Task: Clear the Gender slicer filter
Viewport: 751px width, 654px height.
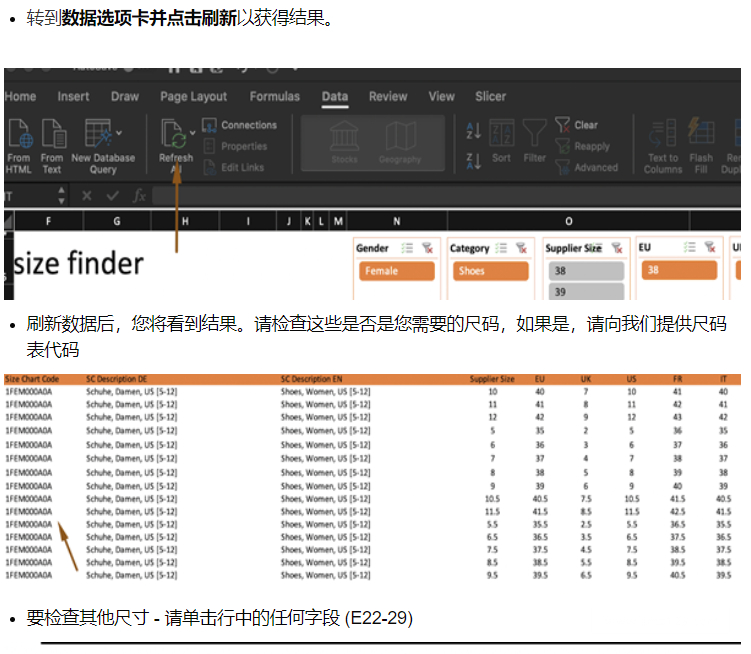Action: pos(428,248)
